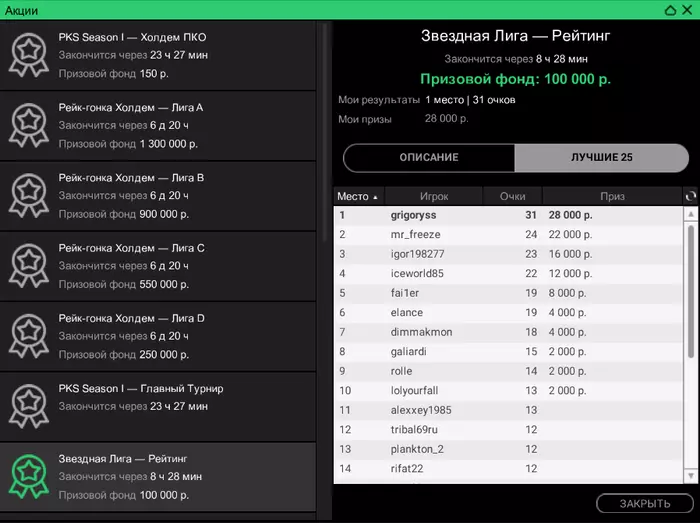Click the Призовой фонд: 100 000 р. heading
Viewport: 700px width, 523px height.
[x=515, y=79]
